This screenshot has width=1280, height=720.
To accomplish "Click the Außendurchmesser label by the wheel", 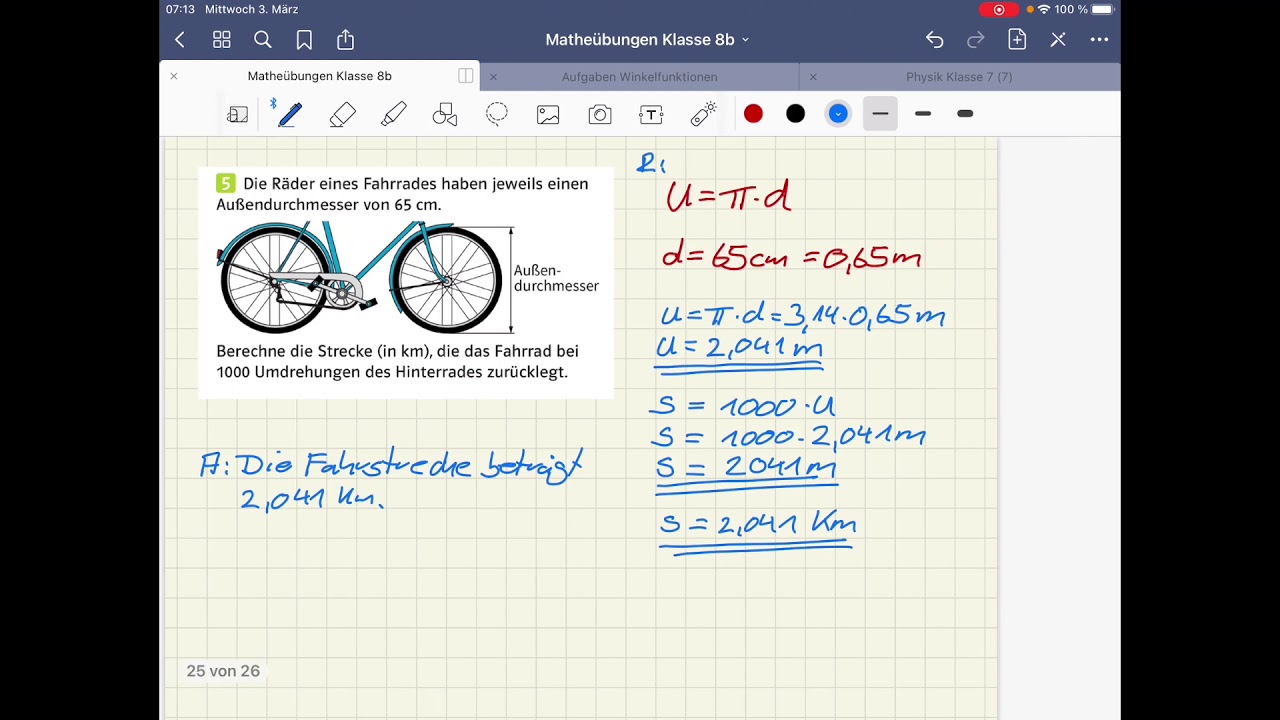I will click(x=556, y=278).
